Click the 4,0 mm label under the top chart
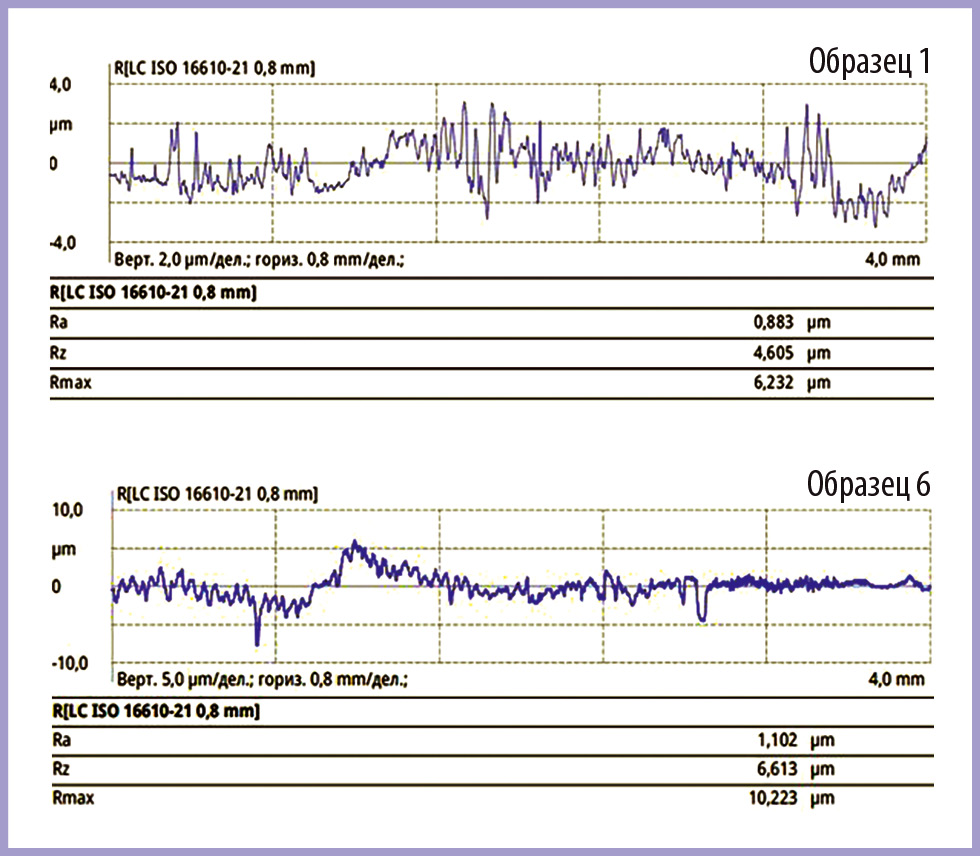 click(892, 259)
